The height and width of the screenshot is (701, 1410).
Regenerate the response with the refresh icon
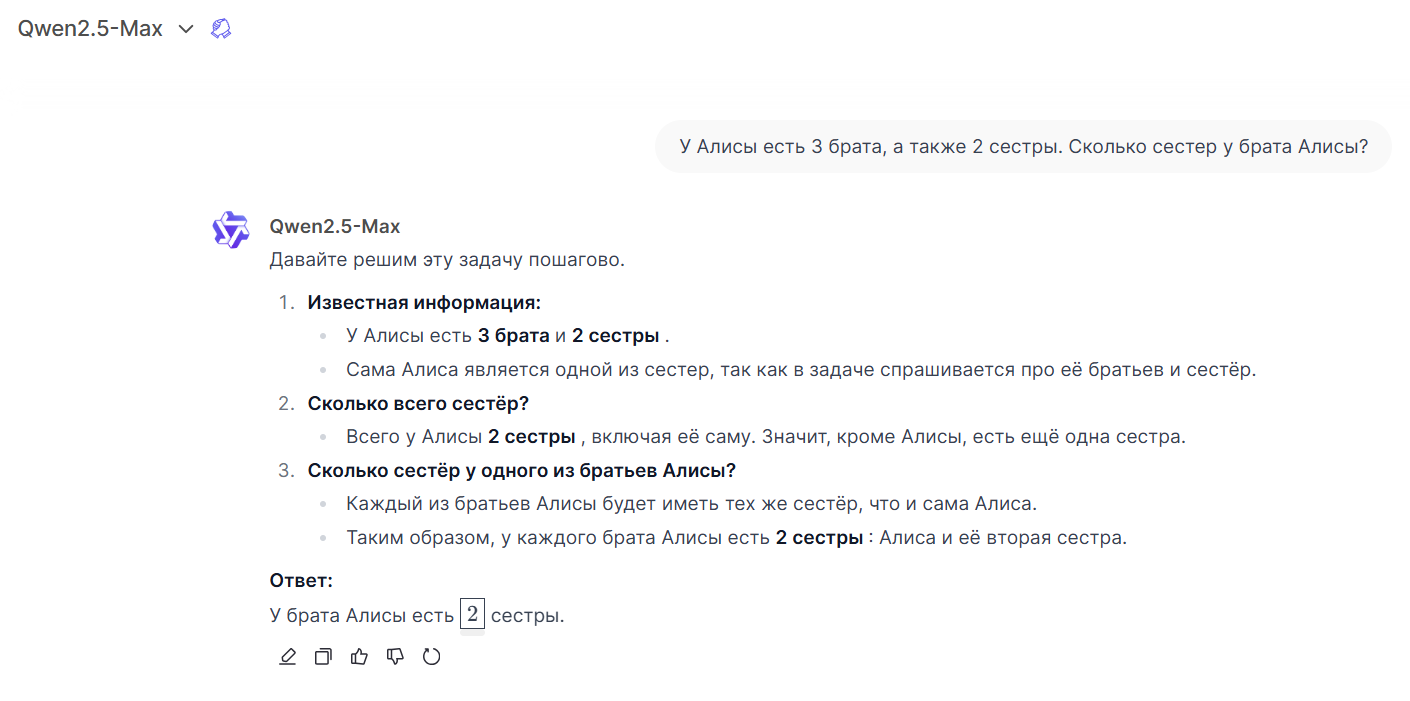(x=431, y=656)
